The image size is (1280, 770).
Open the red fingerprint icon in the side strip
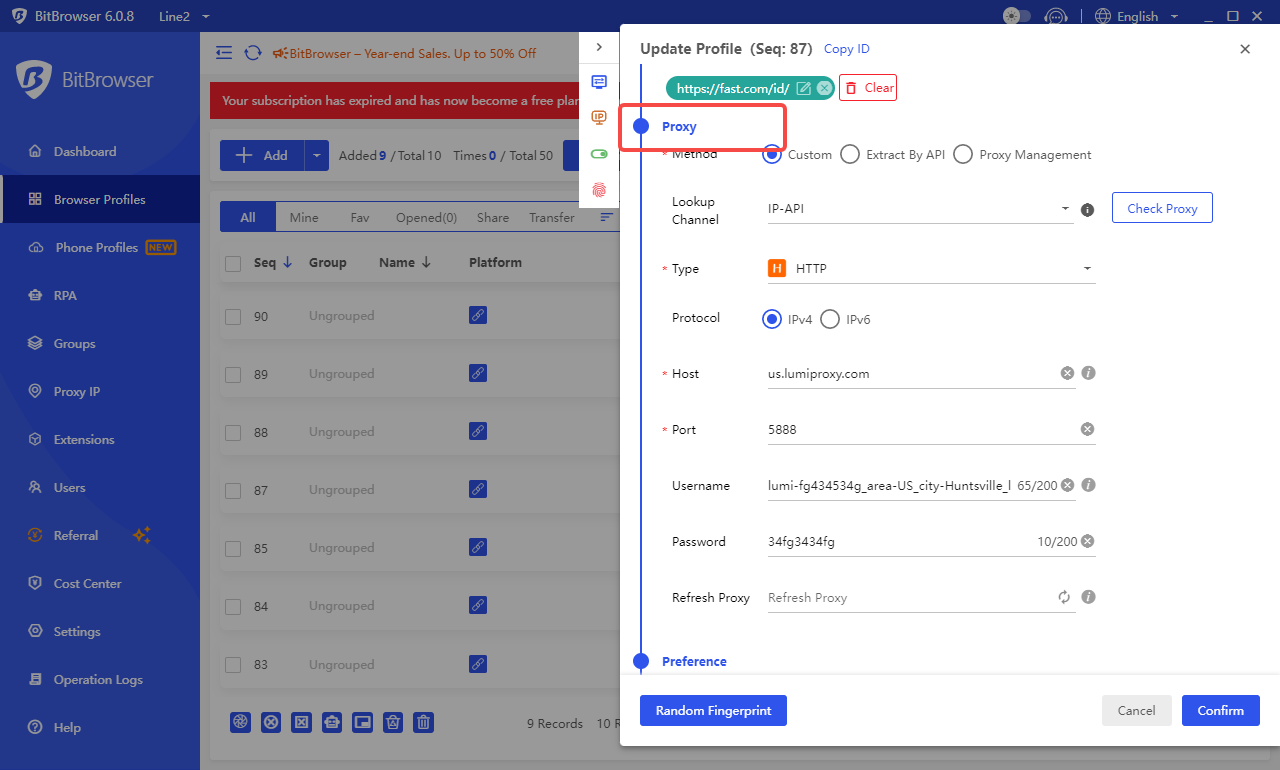point(599,189)
